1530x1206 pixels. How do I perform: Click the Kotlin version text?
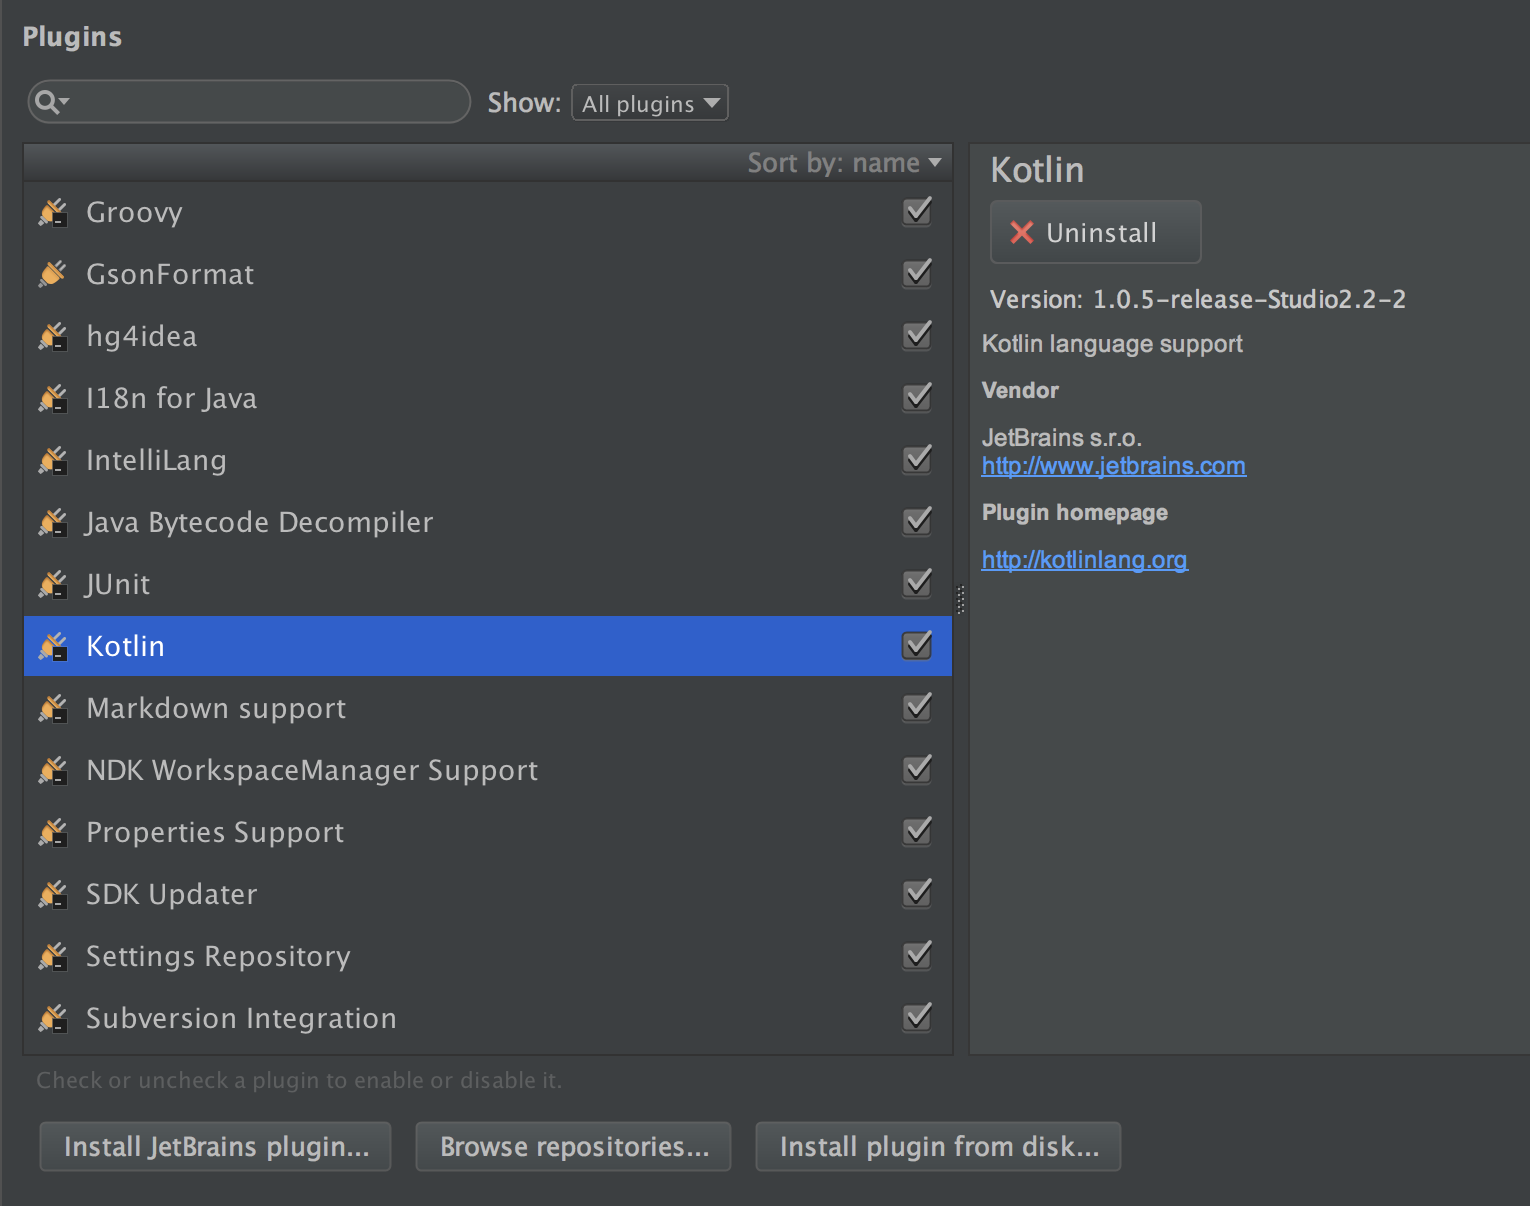click(x=1198, y=299)
